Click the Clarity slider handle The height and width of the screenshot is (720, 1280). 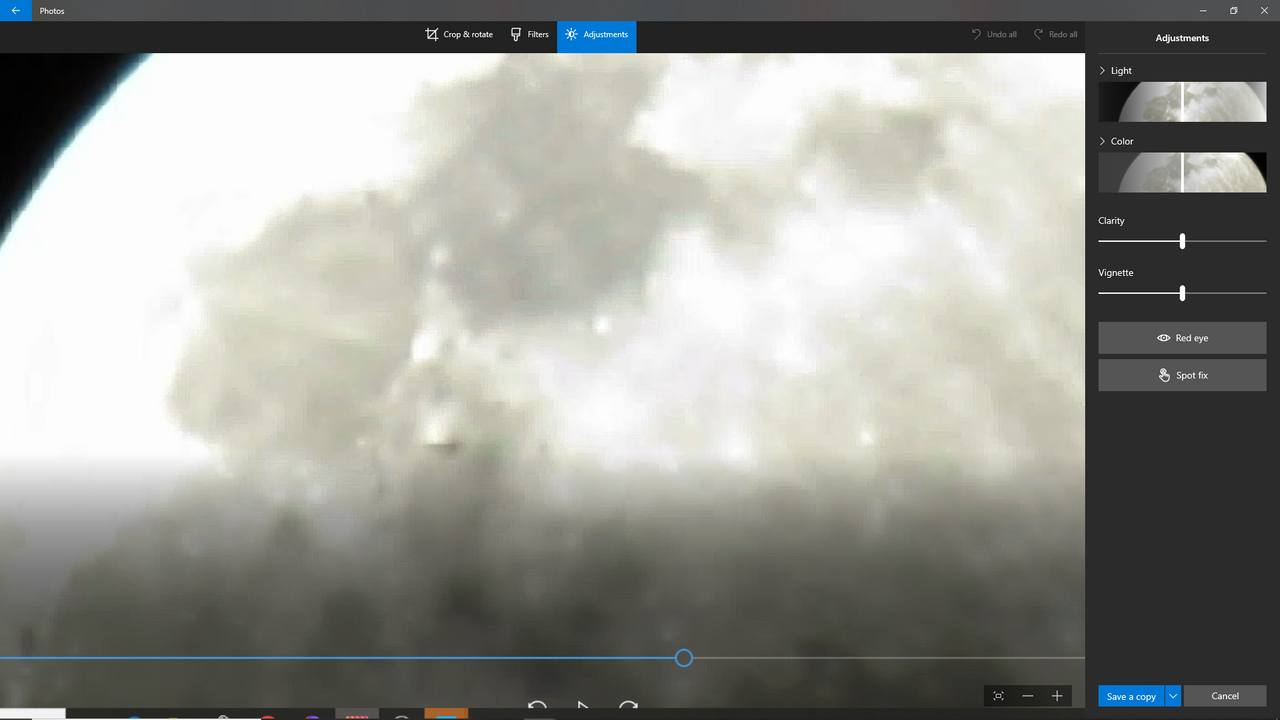pos(1182,241)
